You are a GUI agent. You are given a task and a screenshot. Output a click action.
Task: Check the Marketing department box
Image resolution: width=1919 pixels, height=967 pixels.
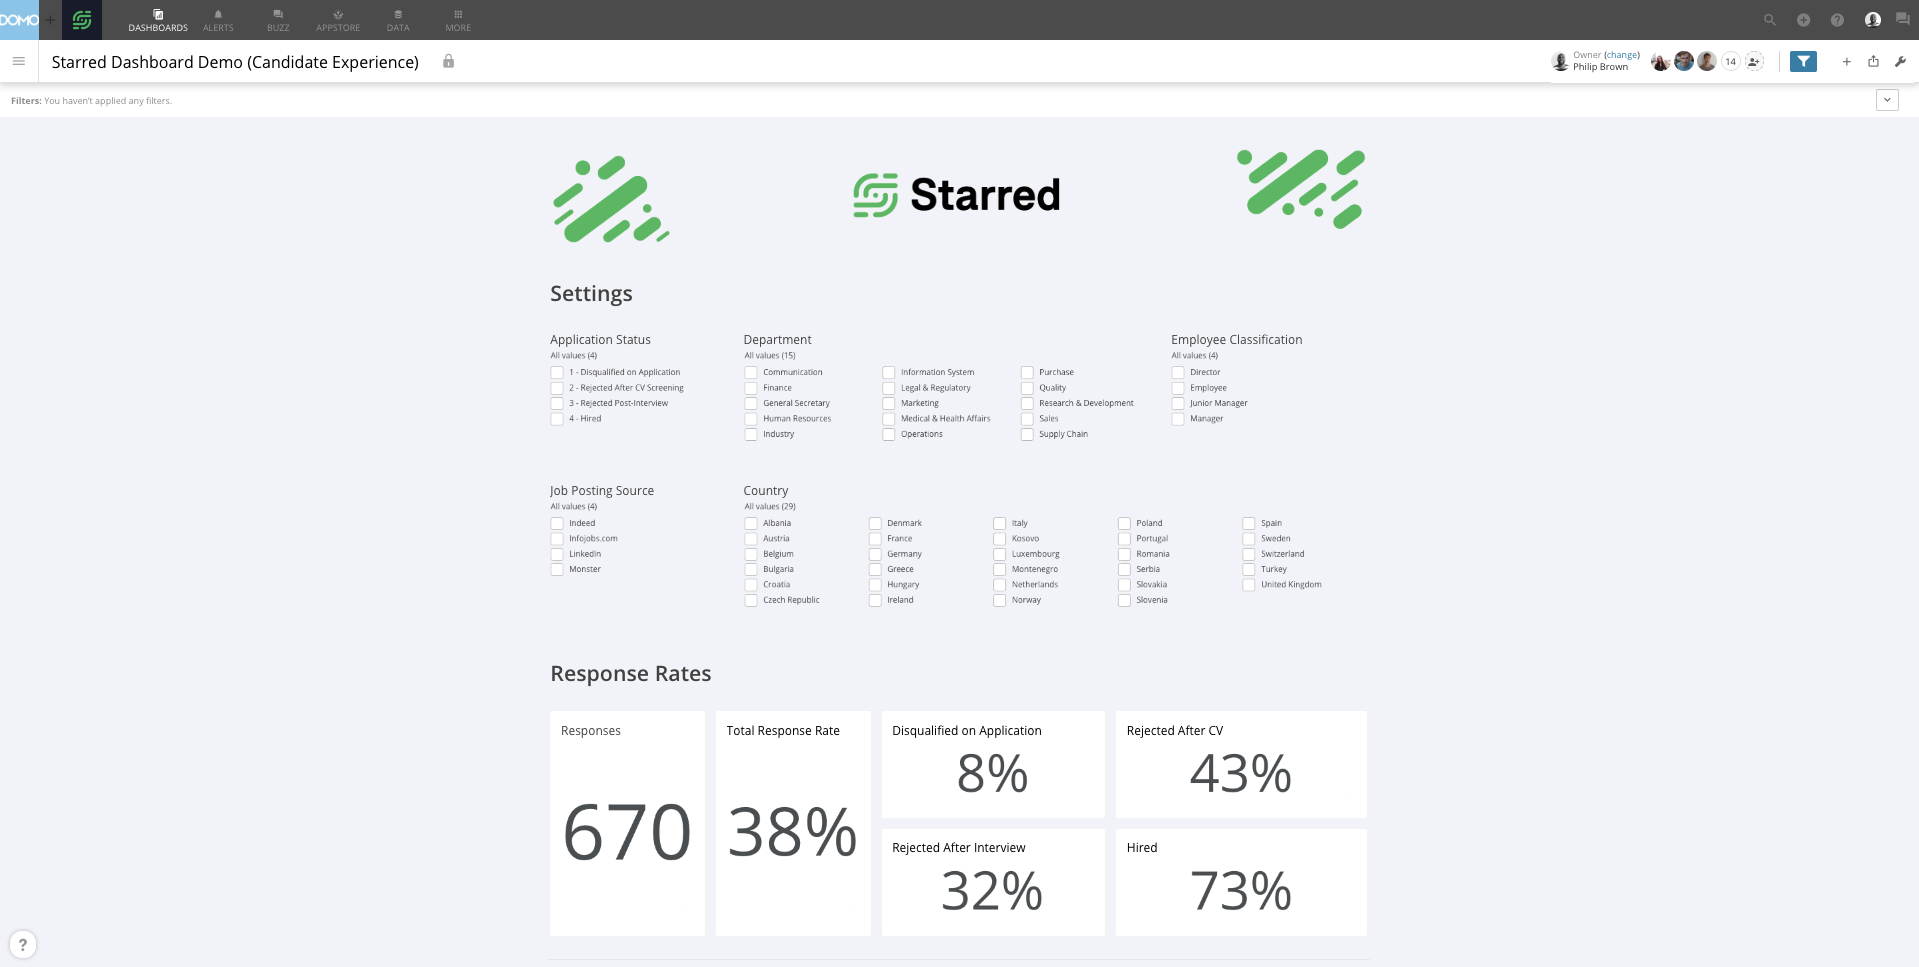pyautogui.click(x=888, y=404)
